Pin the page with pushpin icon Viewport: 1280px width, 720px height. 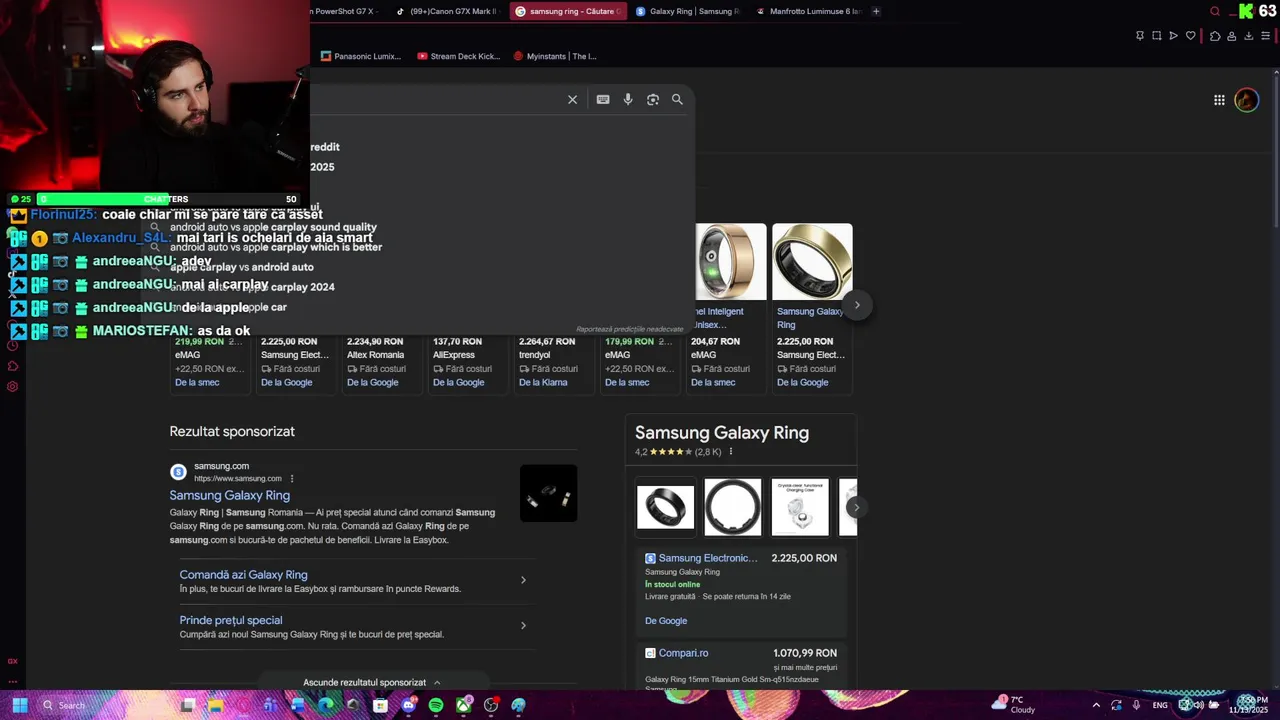click(x=1140, y=36)
